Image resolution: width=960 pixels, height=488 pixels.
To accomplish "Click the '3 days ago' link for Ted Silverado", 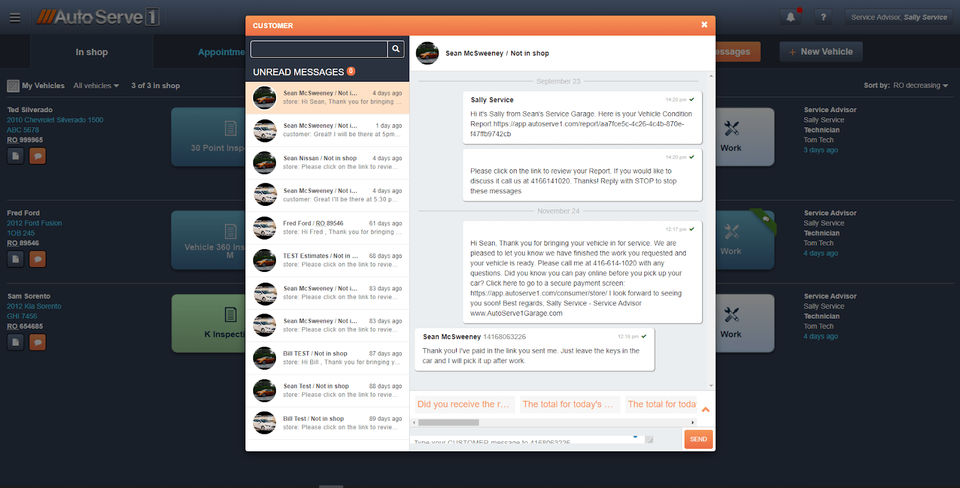I will [821, 150].
